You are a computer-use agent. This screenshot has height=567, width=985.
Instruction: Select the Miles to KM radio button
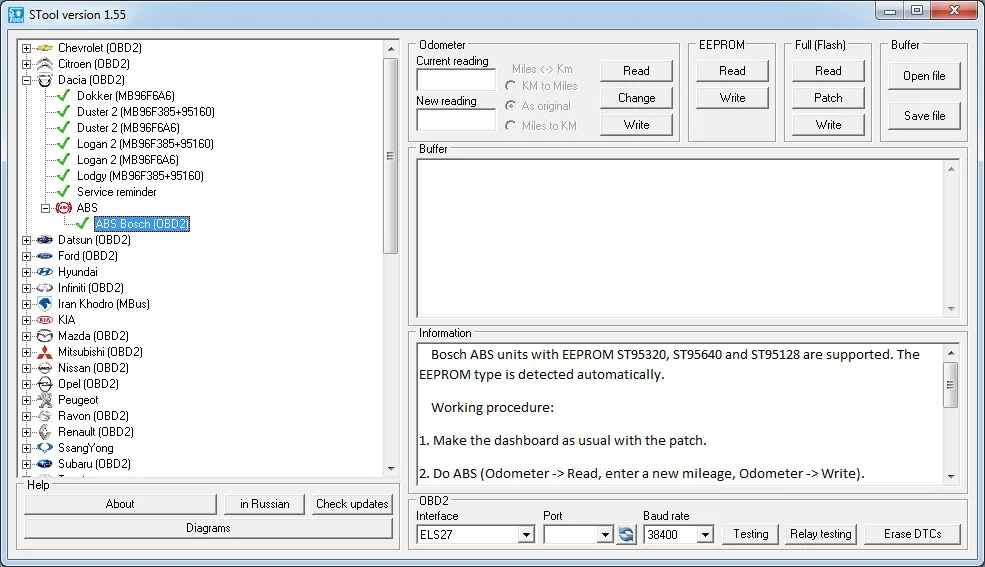coord(511,126)
